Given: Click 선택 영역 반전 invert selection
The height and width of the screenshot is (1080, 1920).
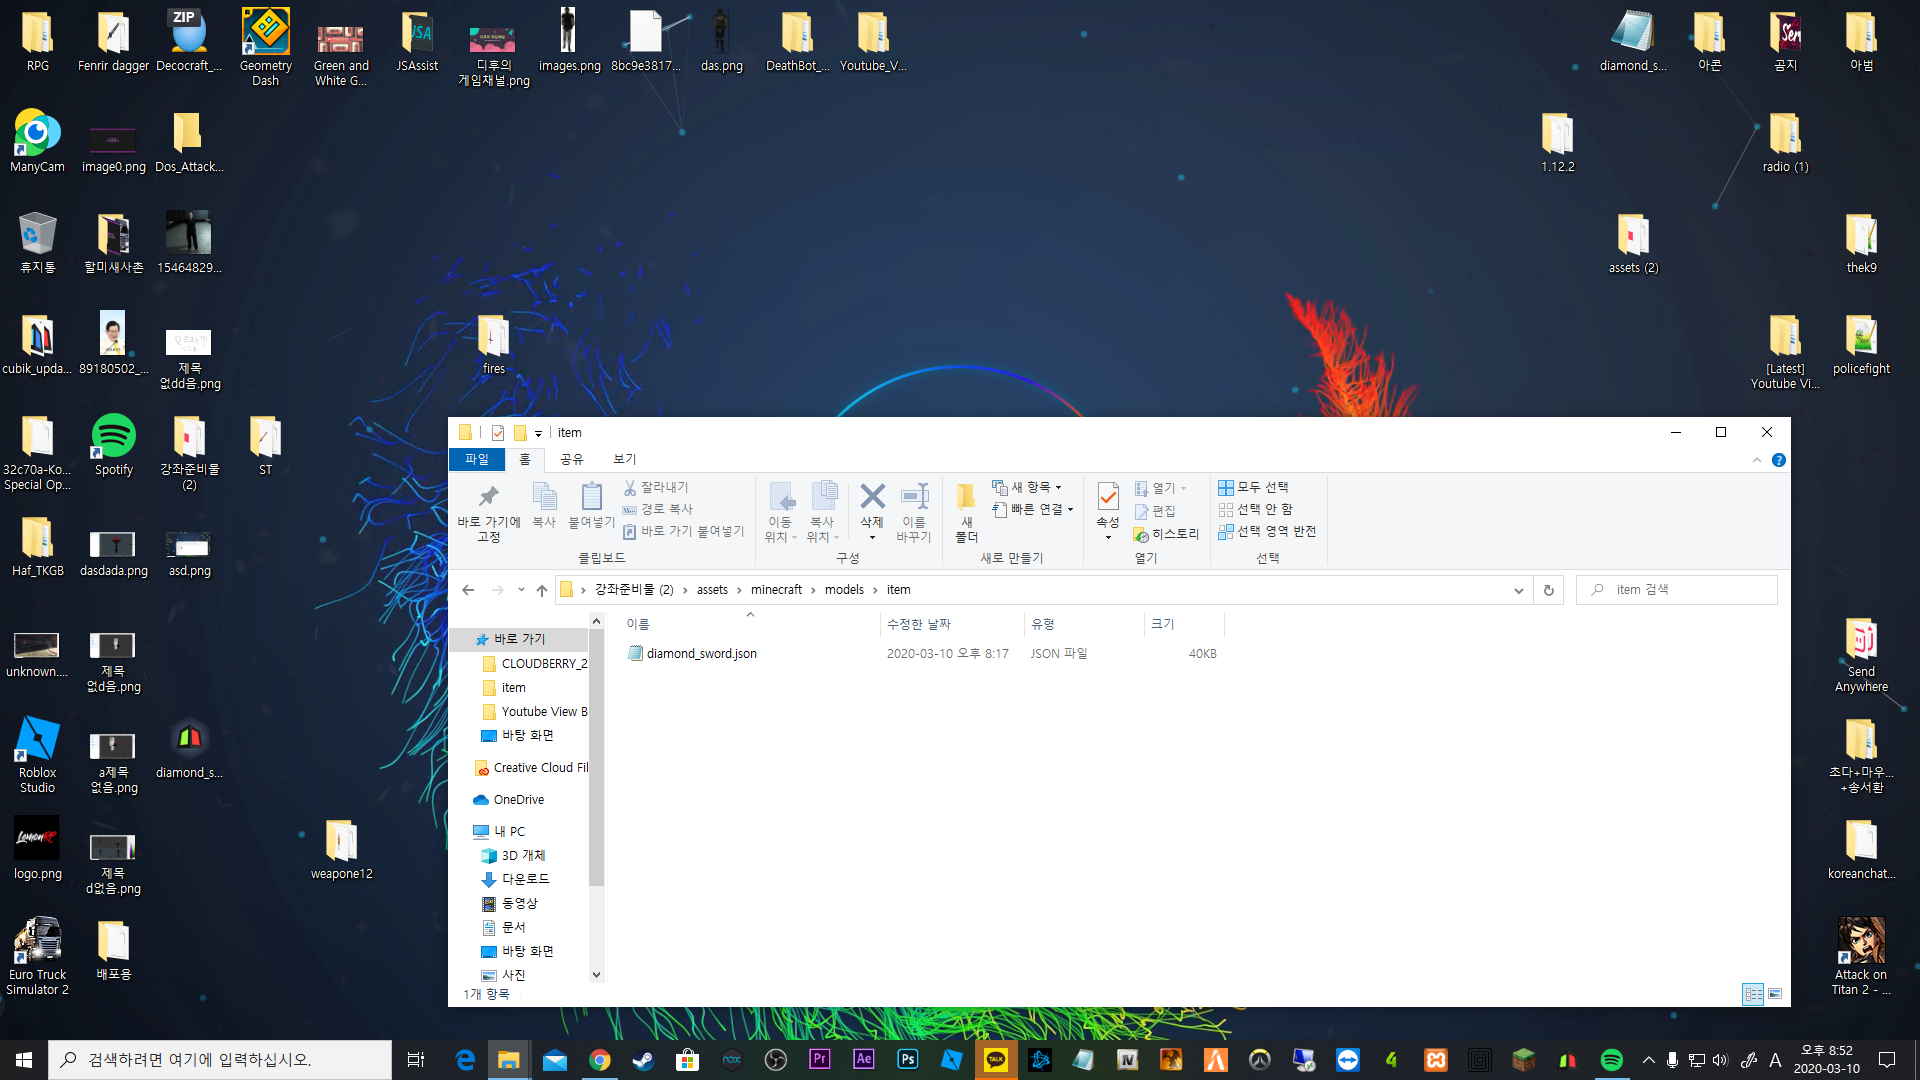Looking at the screenshot, I should point(1267,531).
